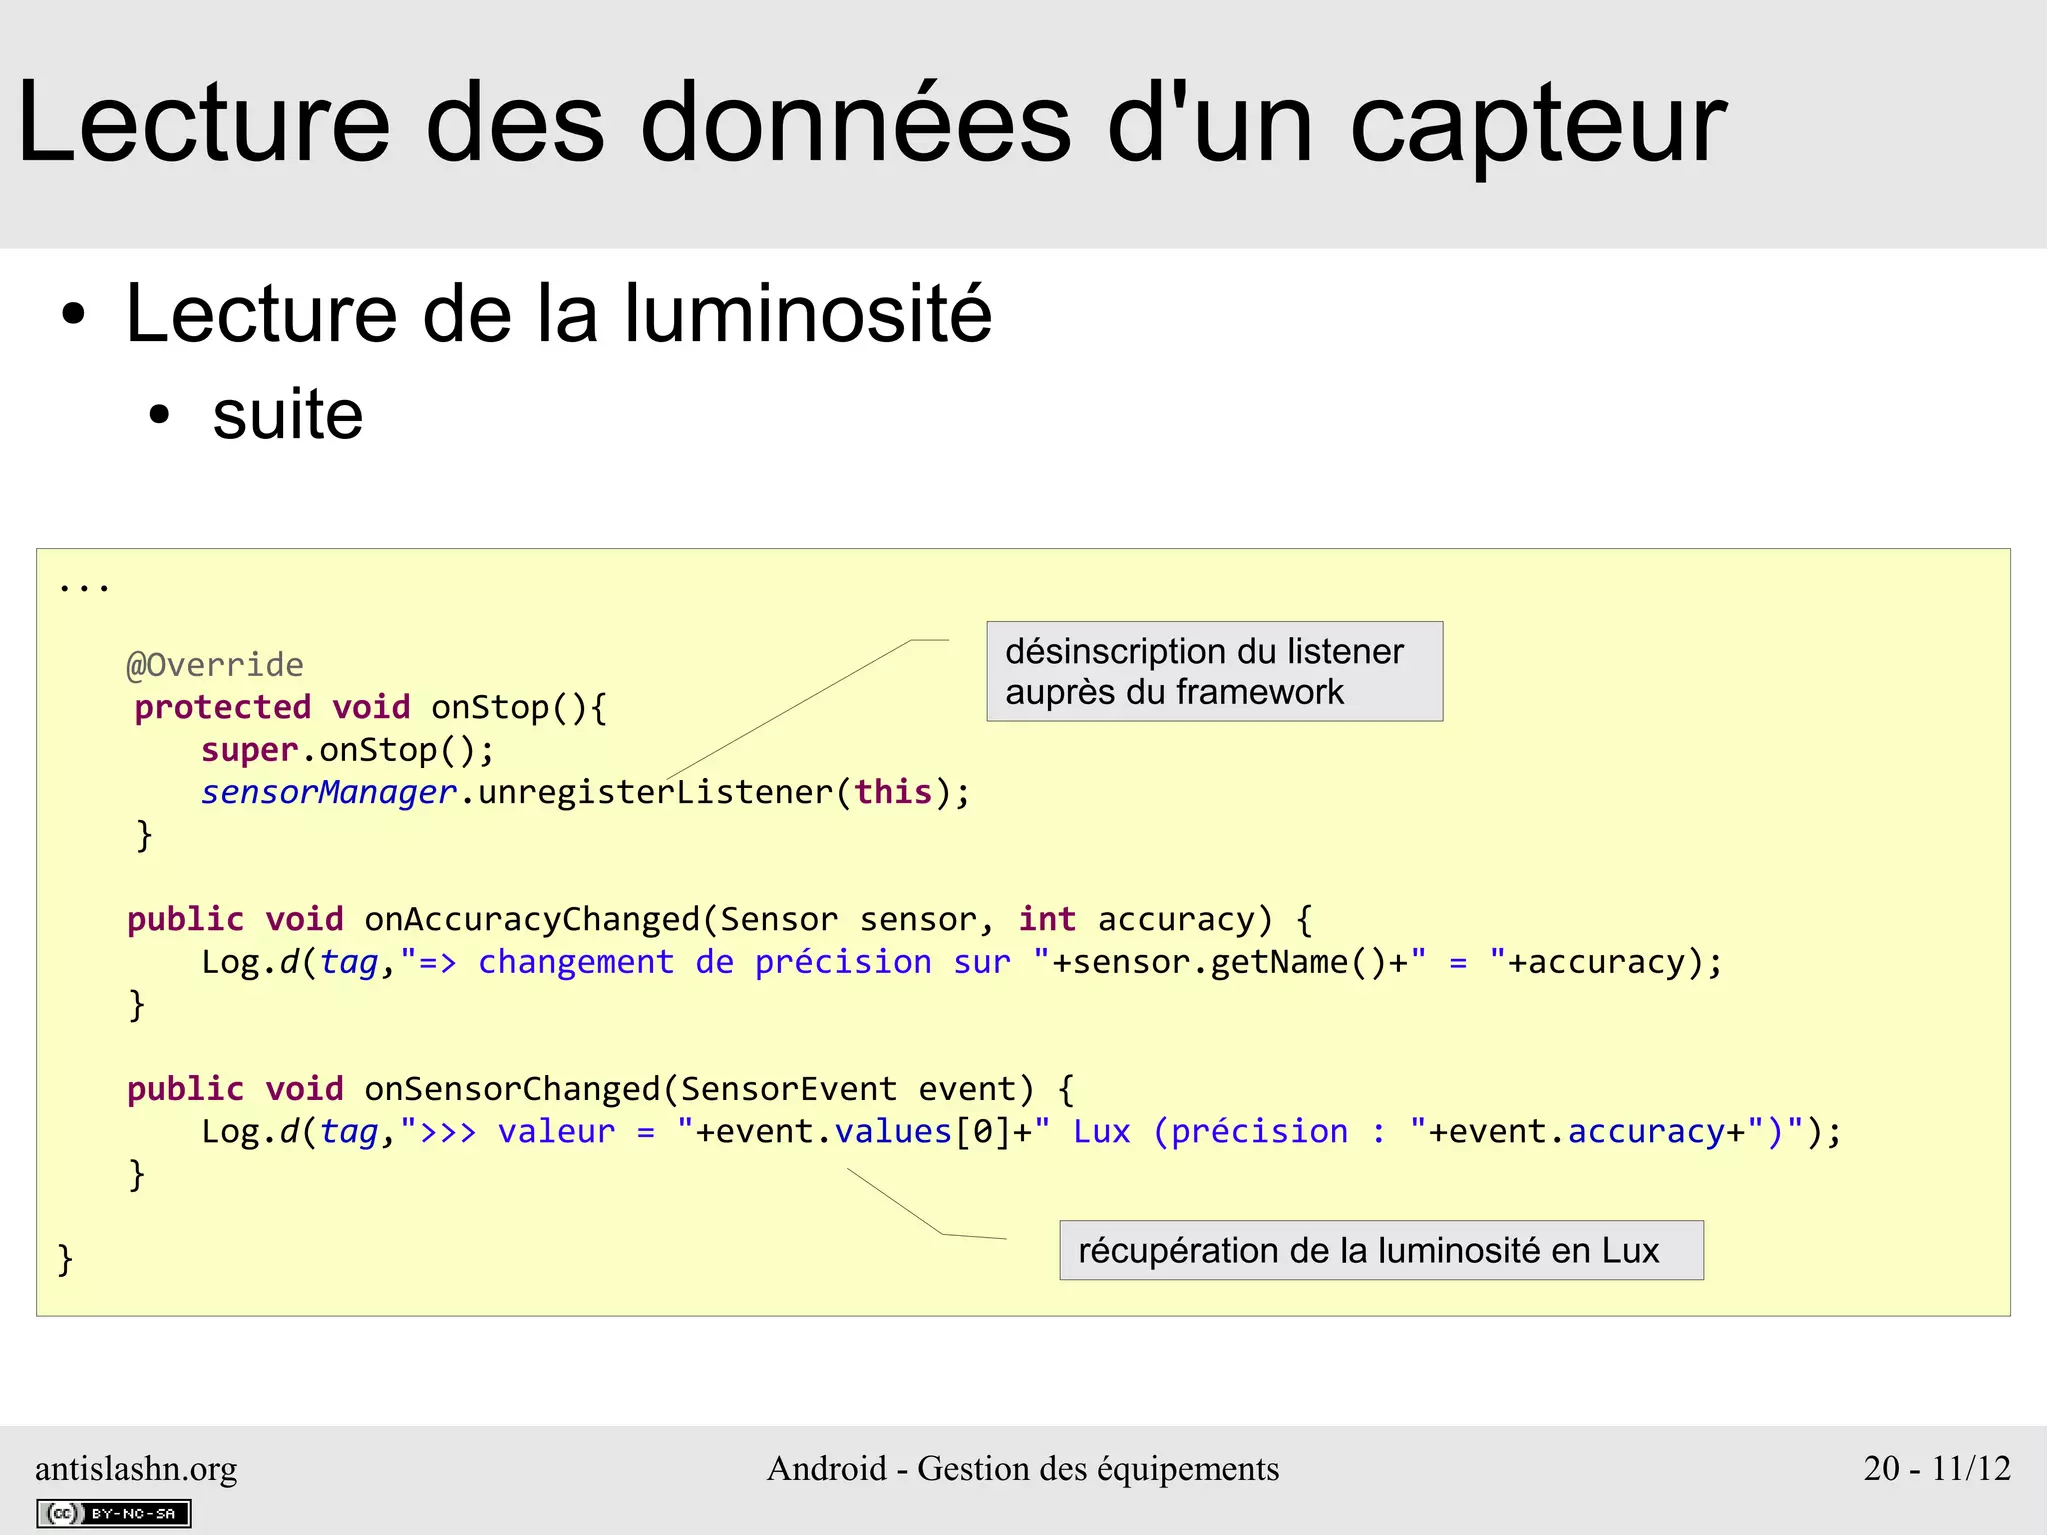
Task: Click the footer 'Android - Gestion des équipements'
Action: [x=1023, y=1468]
